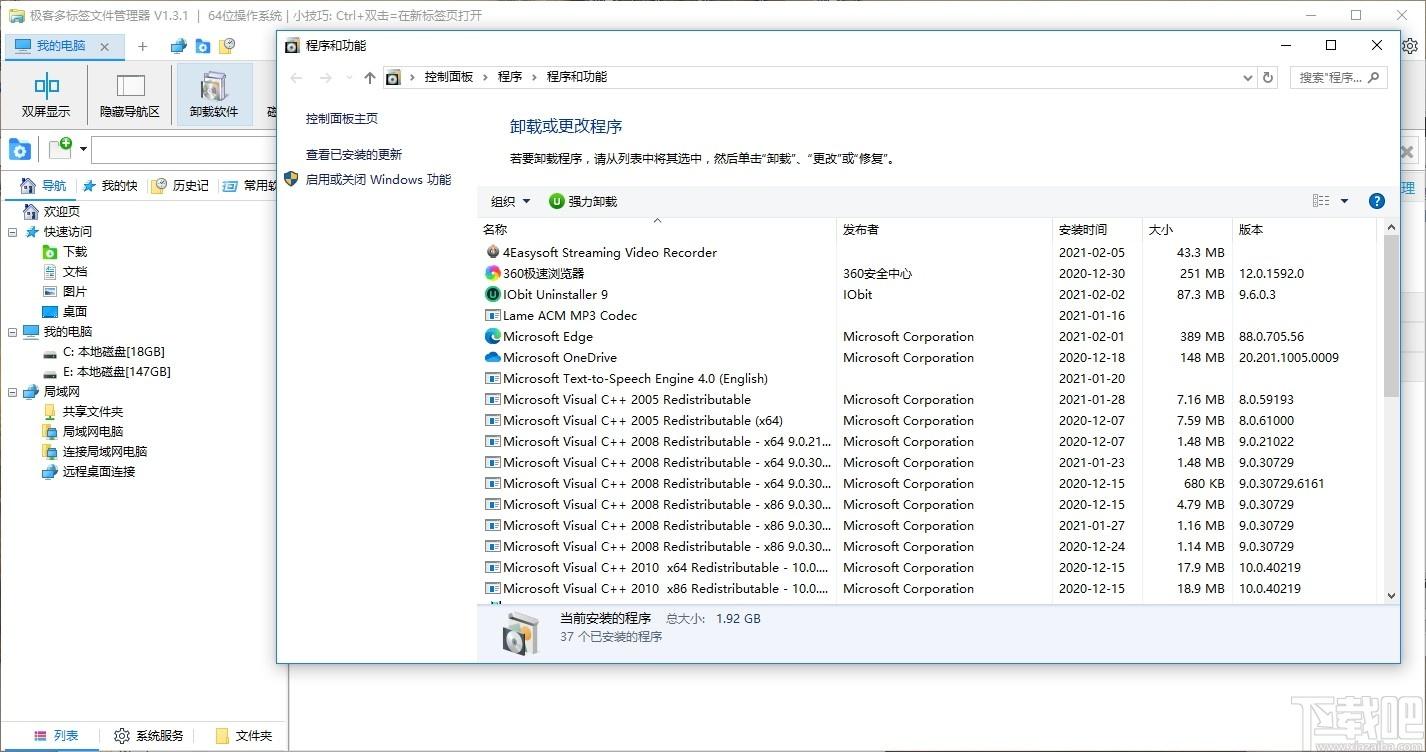
Task: Refresh the 程序和功能 address bar
Action: pos(1268,77)
